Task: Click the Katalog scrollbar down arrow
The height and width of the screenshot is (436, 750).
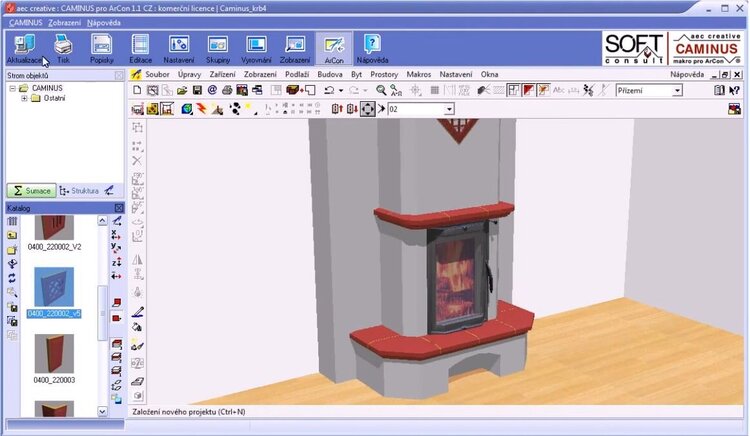Action: tap(103, 410)
